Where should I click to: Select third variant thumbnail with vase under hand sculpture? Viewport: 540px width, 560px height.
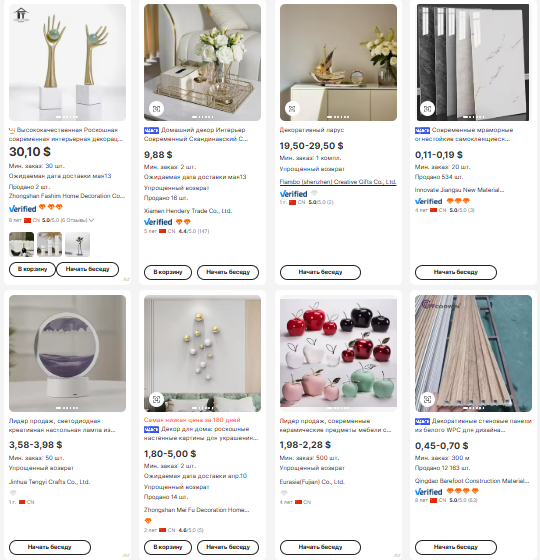(x=78, y=244)
